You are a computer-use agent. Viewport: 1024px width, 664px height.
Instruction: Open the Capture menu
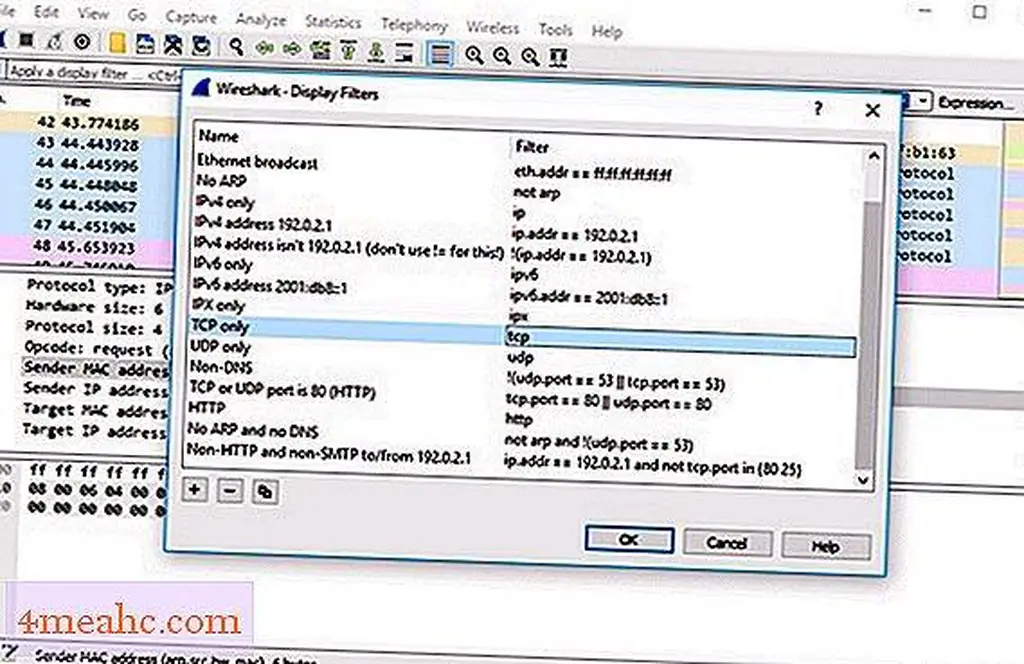coord(191,17)
